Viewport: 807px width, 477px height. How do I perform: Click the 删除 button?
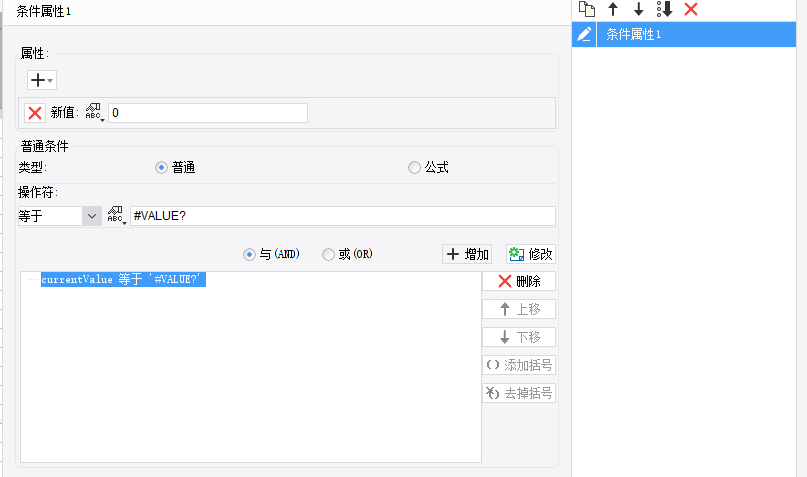coord(519,281)
